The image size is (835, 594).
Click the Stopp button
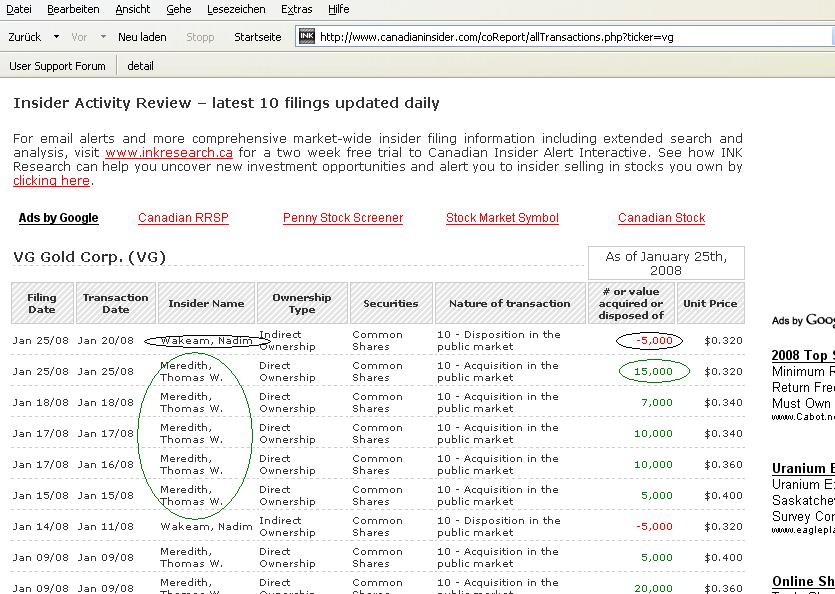200,37
